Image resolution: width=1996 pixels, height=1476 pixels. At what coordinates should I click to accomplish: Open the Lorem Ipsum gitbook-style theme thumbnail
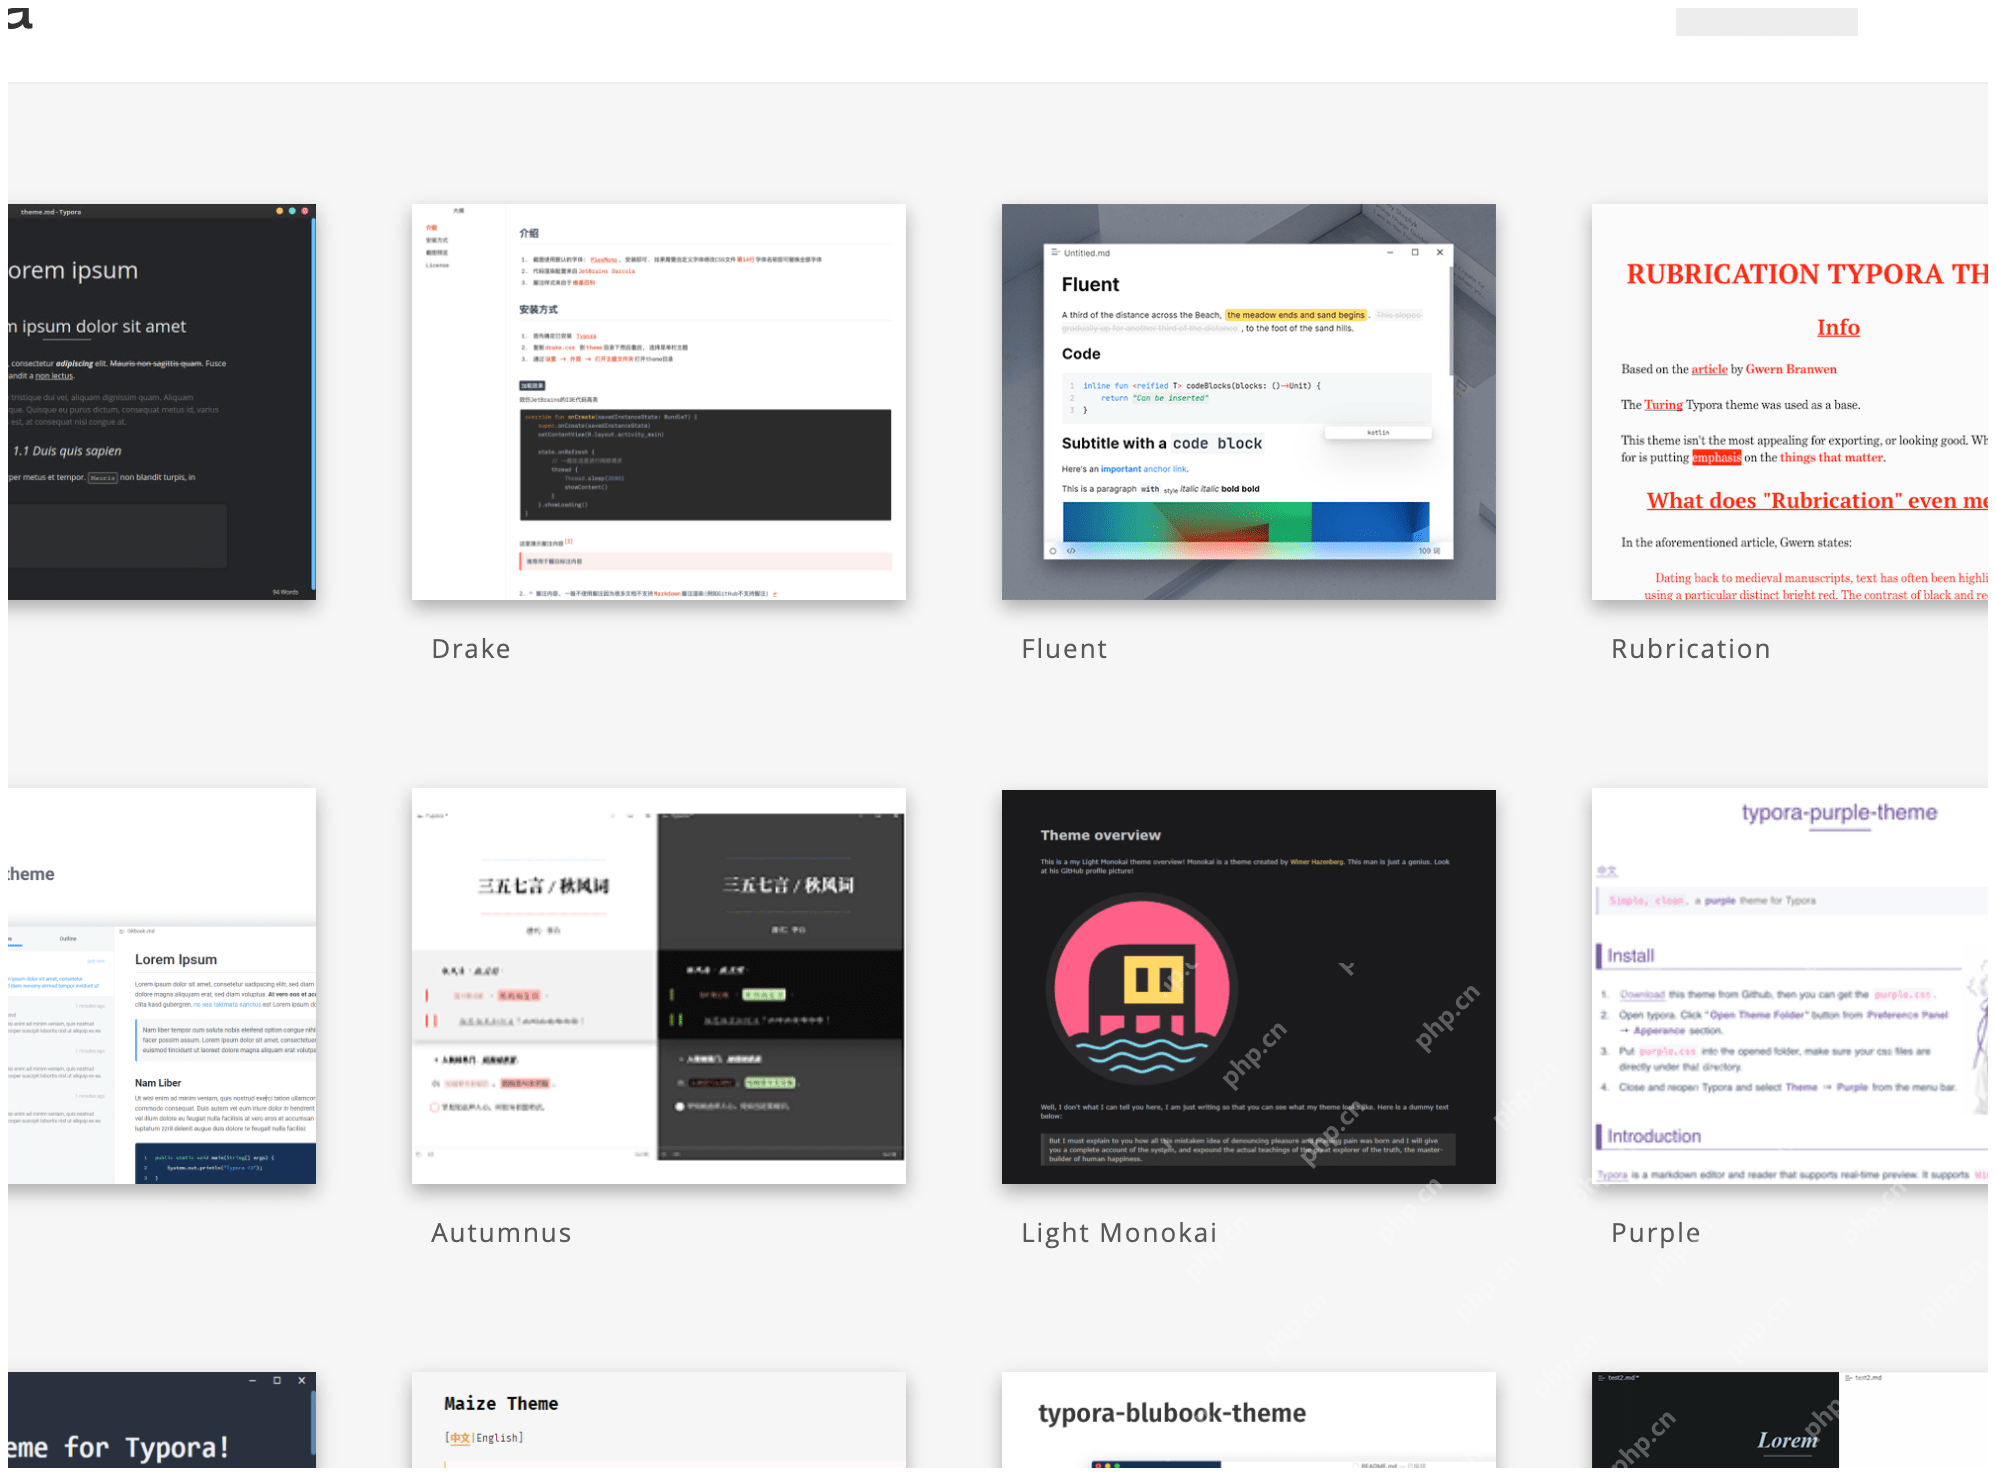point(162,986)
